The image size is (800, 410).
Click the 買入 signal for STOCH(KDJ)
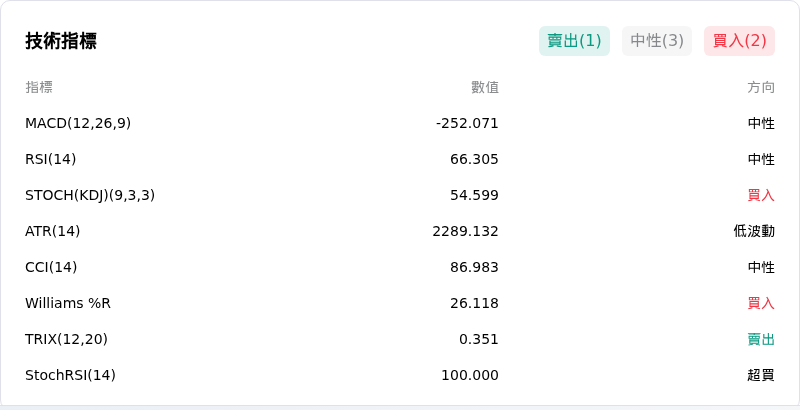point(761,195)
